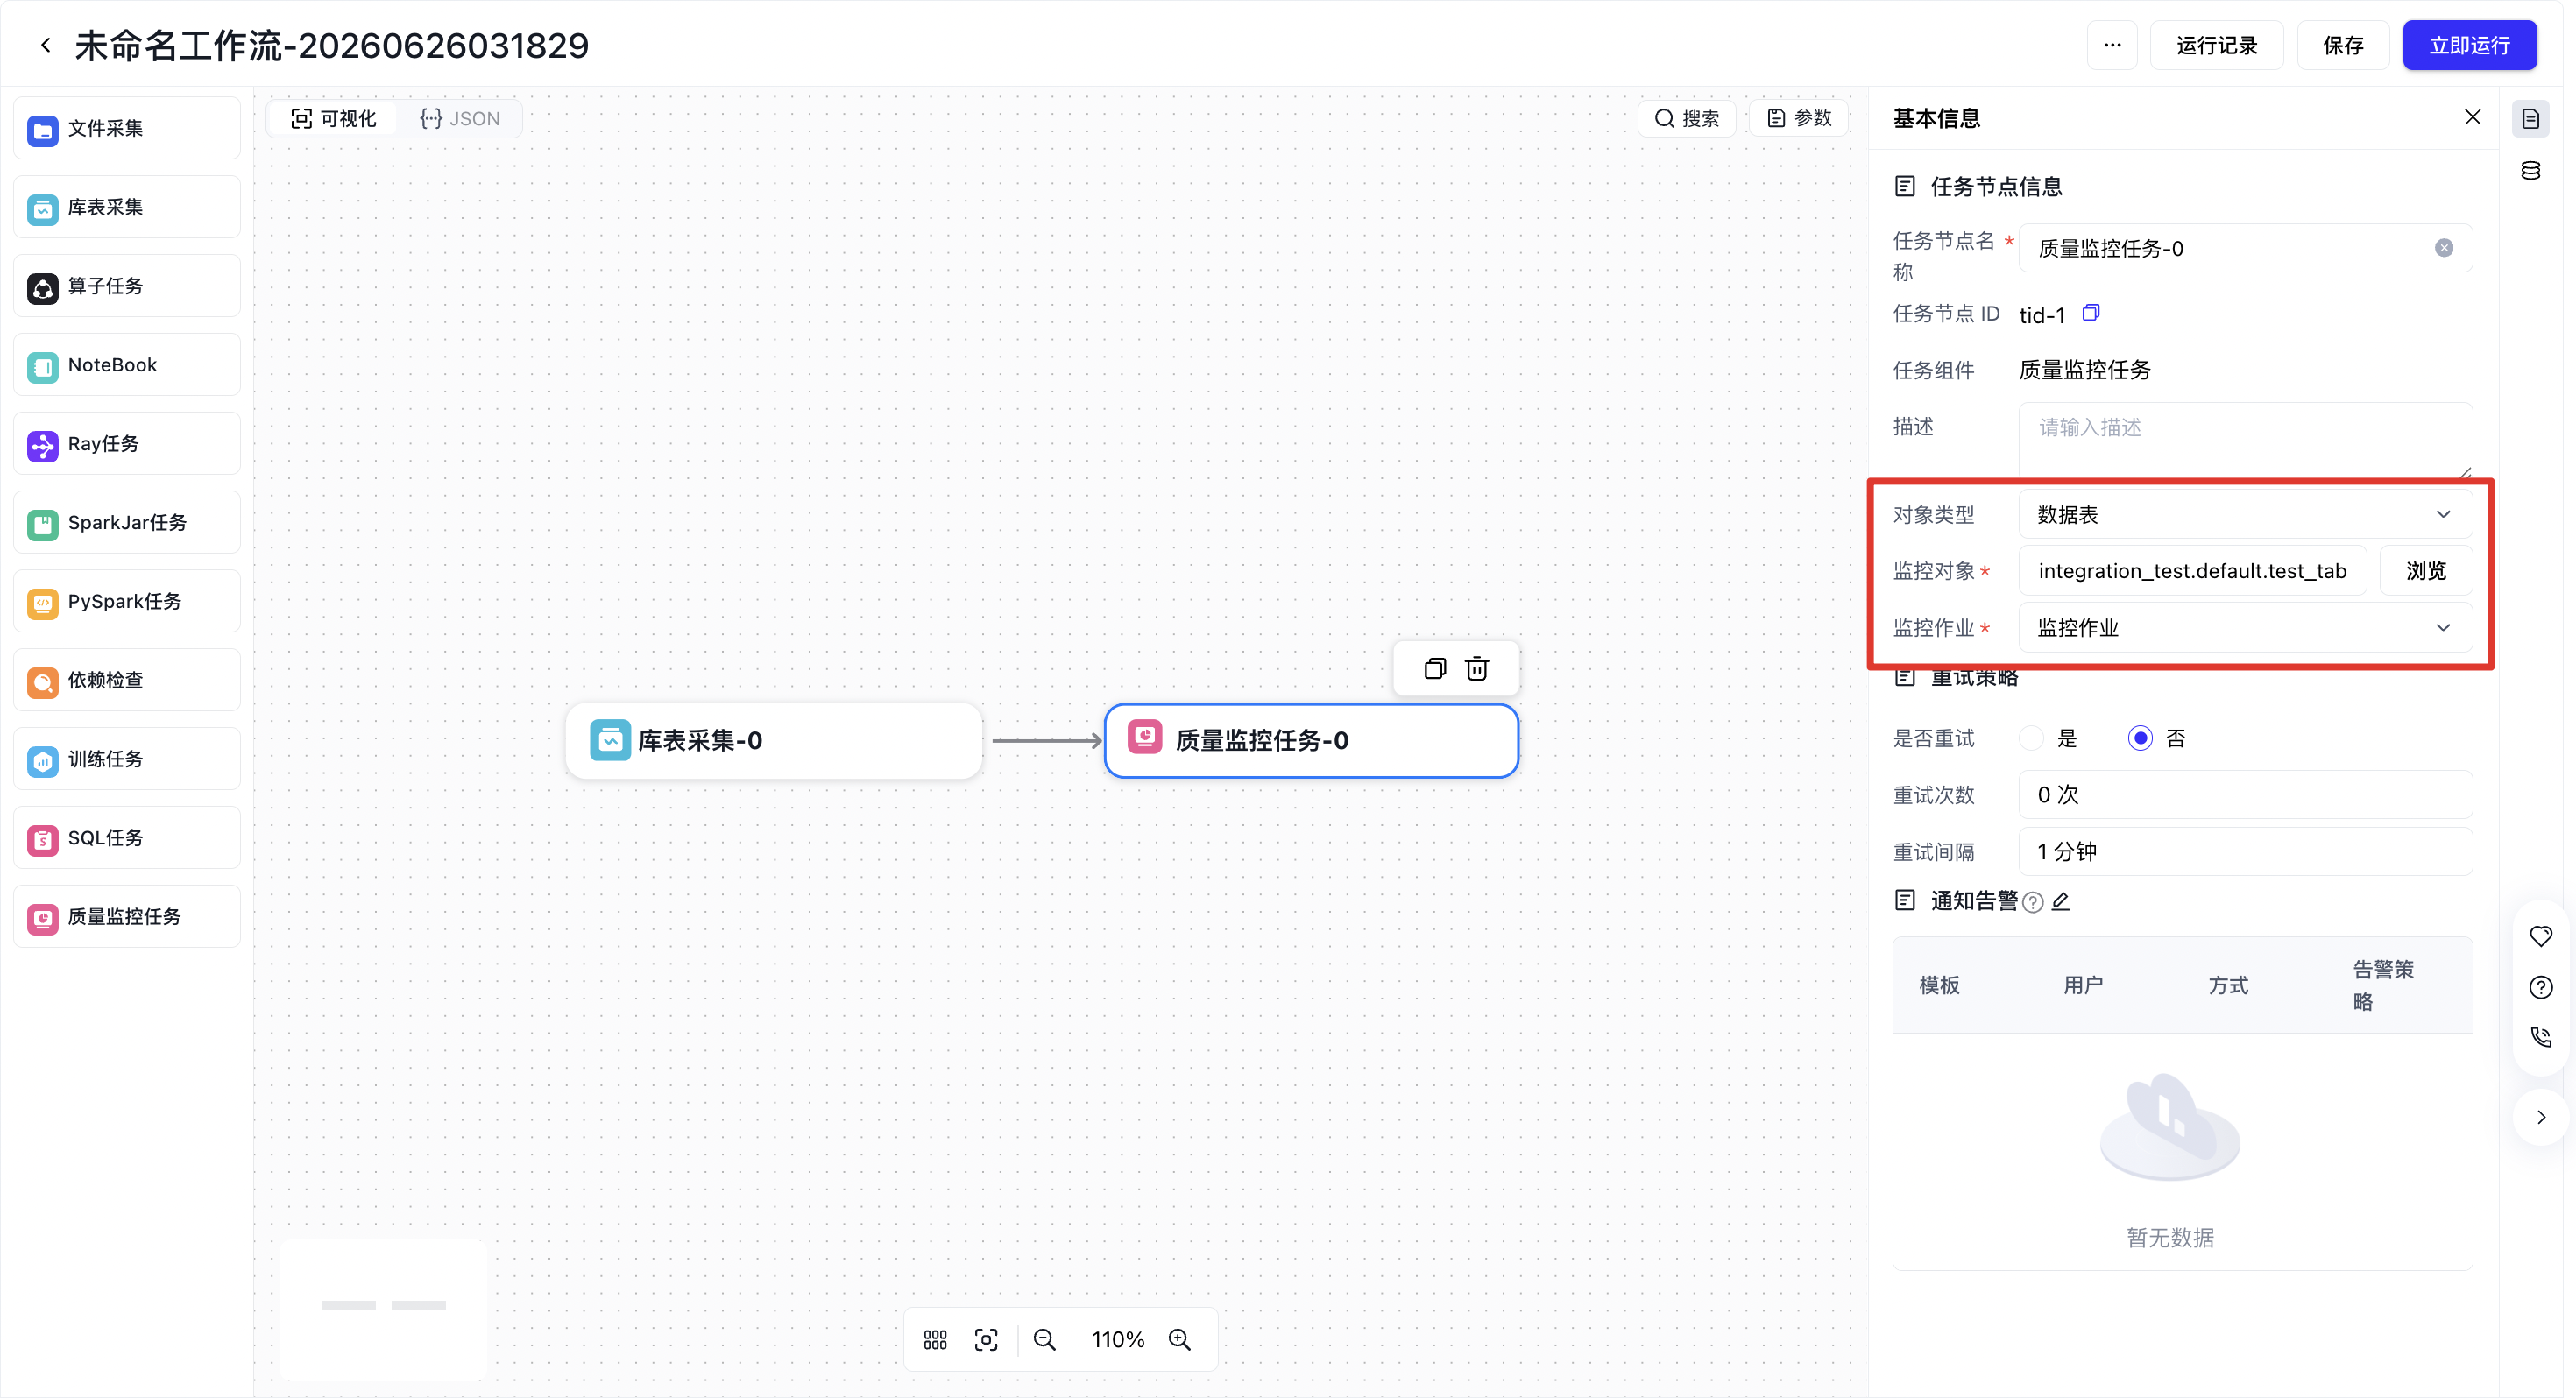
Task: Delete the selected node via trash icon
Action: click(x=1477, y=668)
